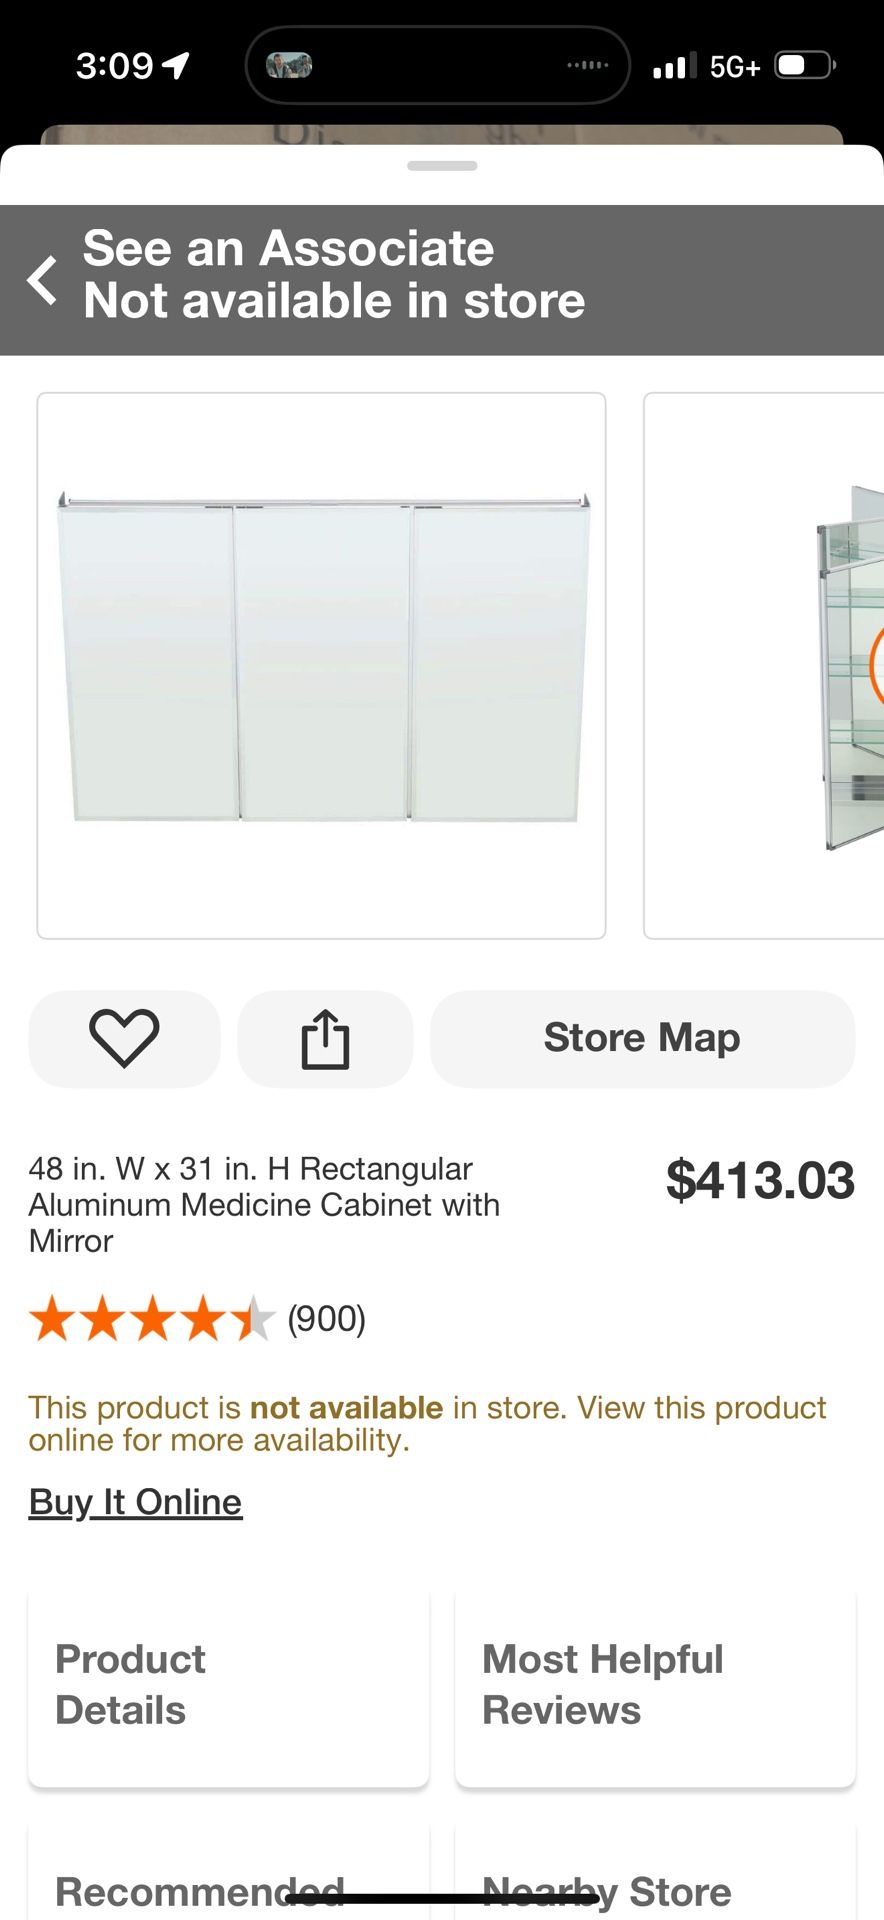Tap the medicine cabinet front image

[321, 665]
